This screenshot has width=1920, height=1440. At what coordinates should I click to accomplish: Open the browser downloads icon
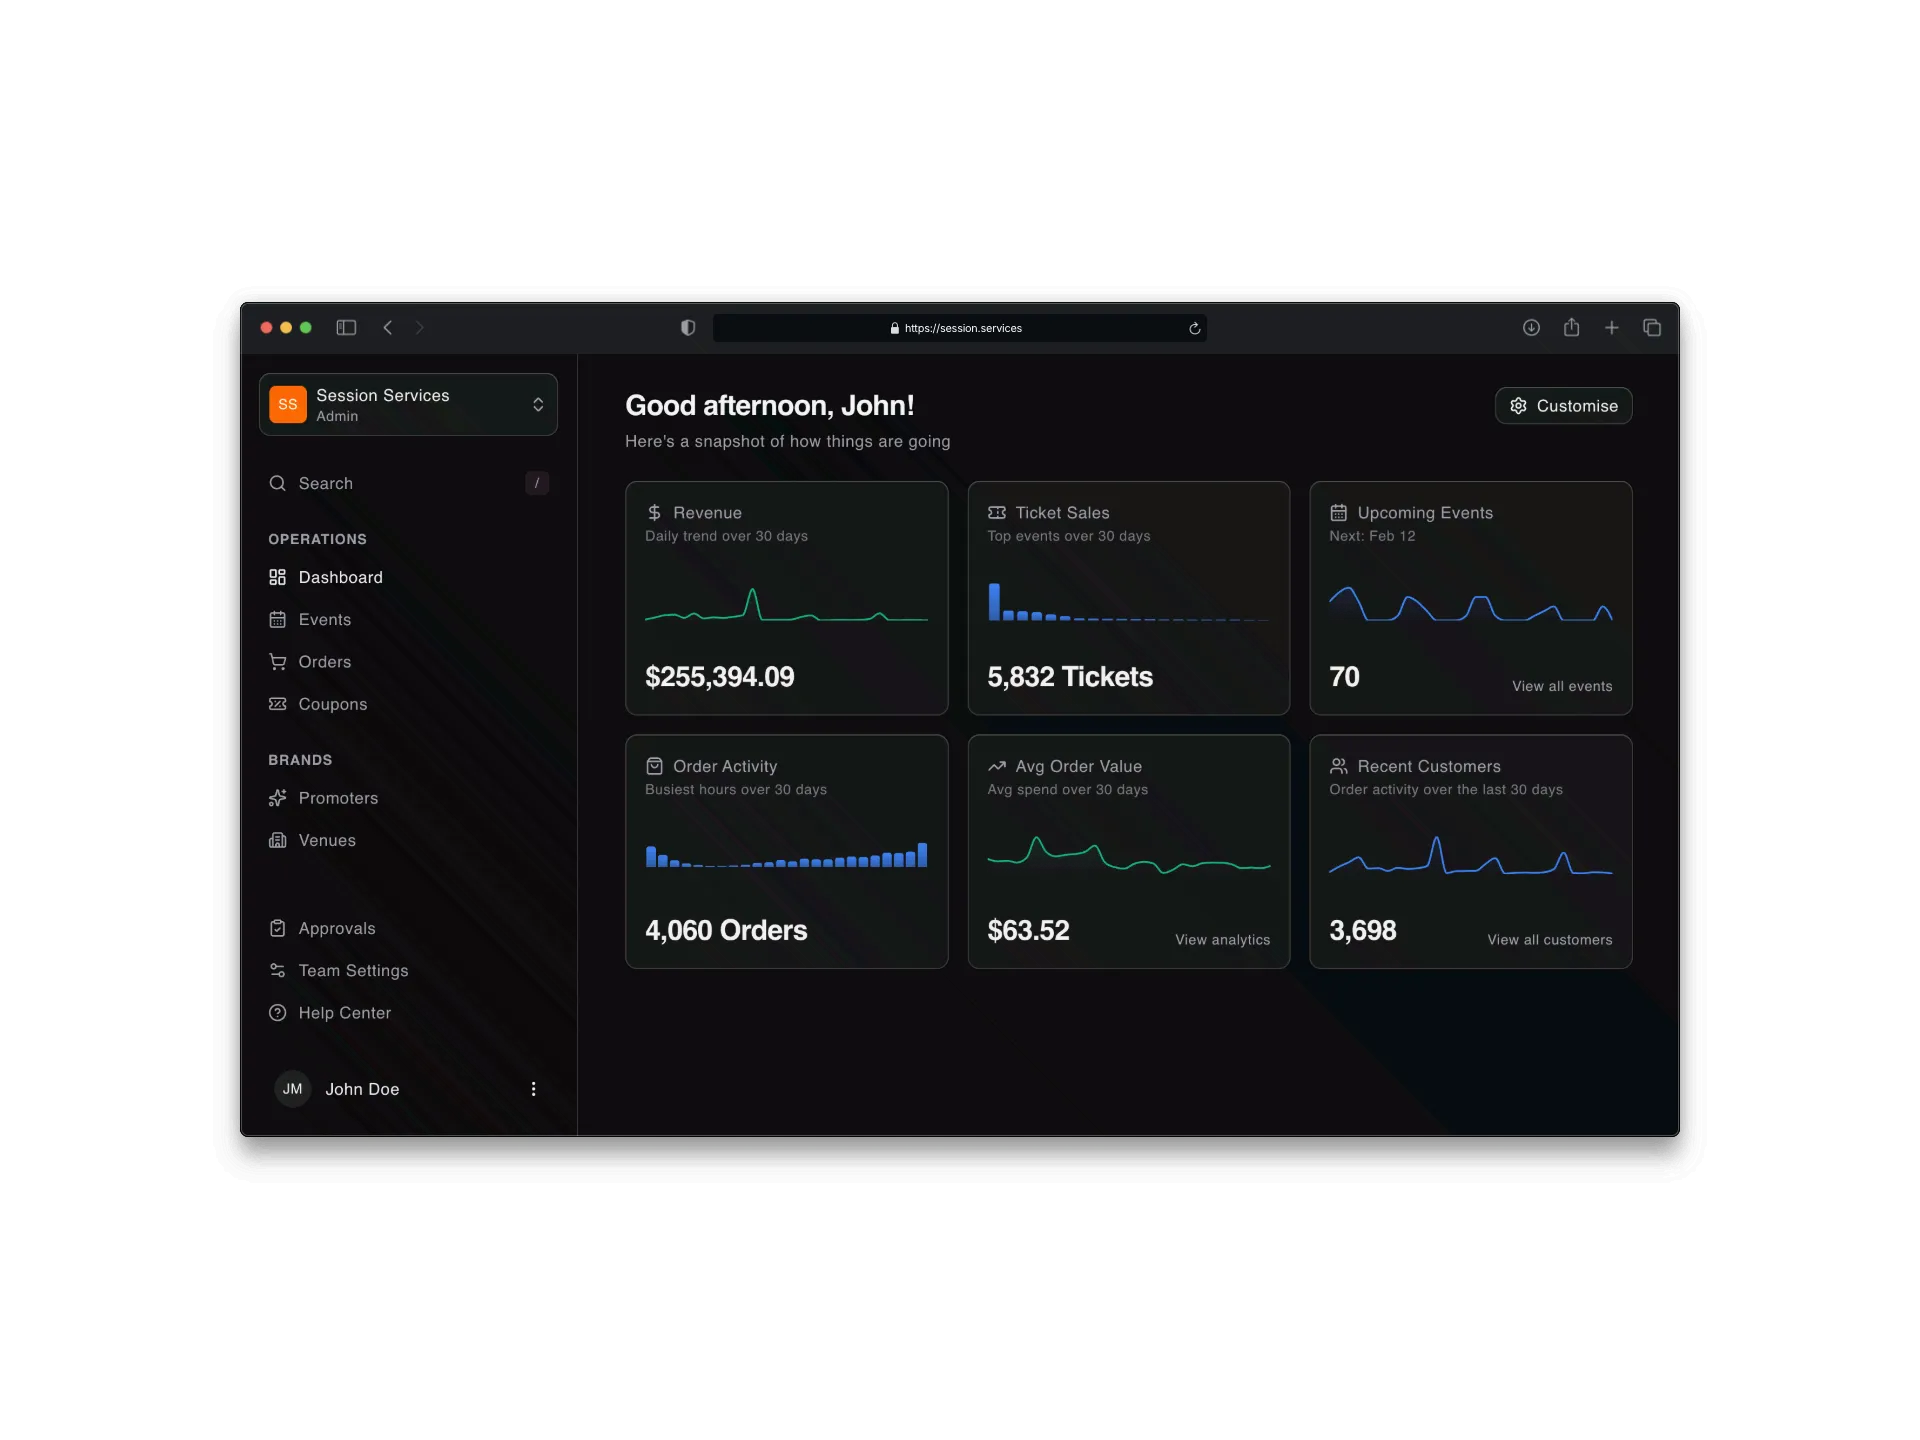click(1531, 328)
